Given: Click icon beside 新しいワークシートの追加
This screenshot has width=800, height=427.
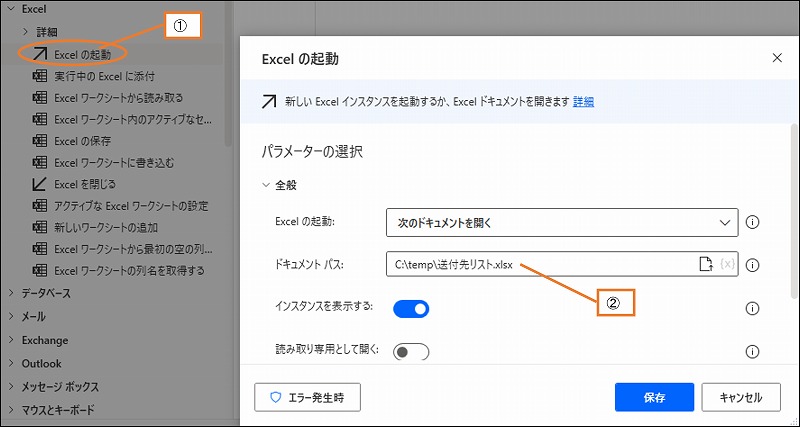Looking at the screenshot, I should click(40, 228).
